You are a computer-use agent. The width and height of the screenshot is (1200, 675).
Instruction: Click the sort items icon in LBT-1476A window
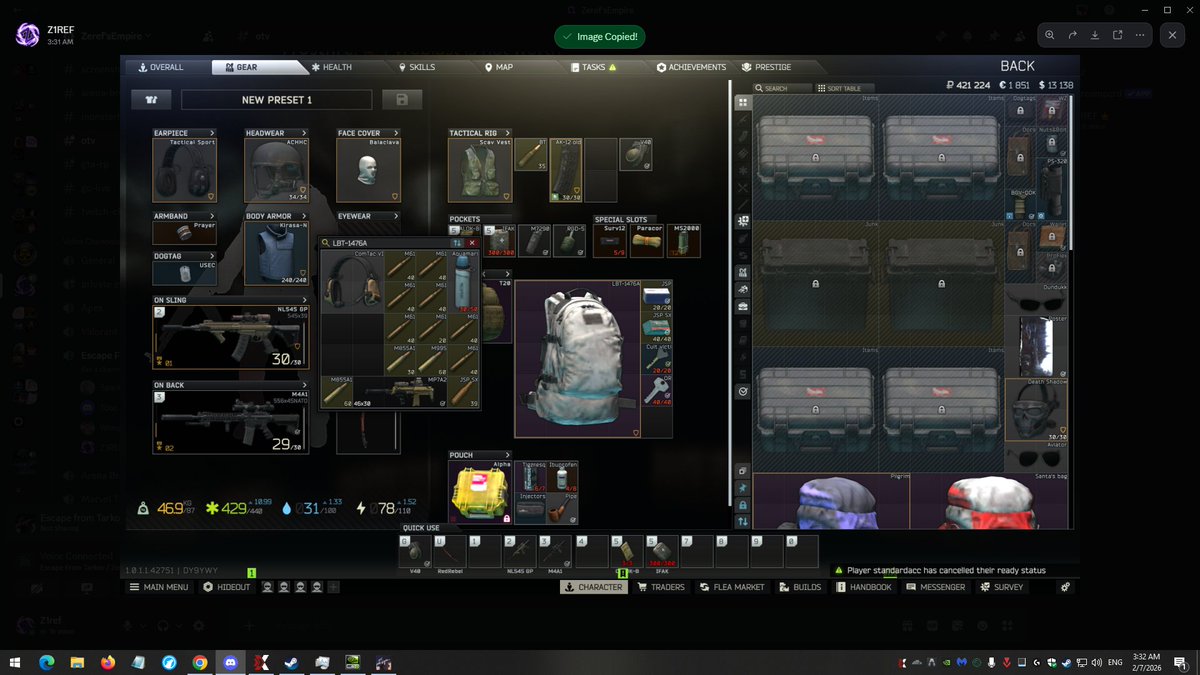pos(457,243)
